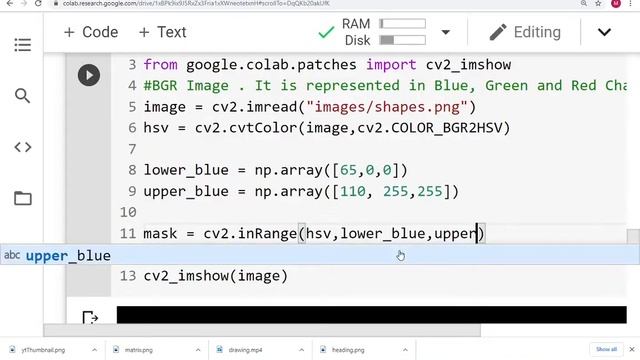Screen dimensions: 640x360
Task: Click the value 65 on line 8
Action: click(x=348, y=170)
